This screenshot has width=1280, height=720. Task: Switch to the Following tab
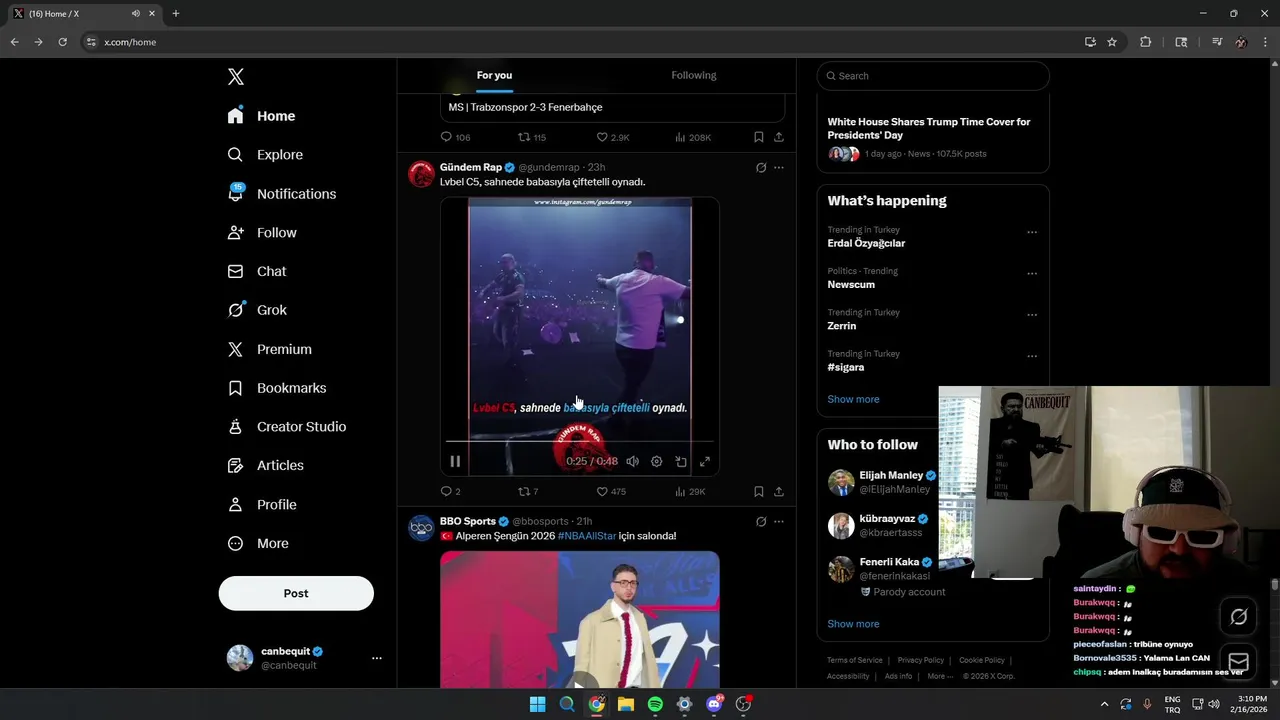pyautogui.click(x=694, y=75)
